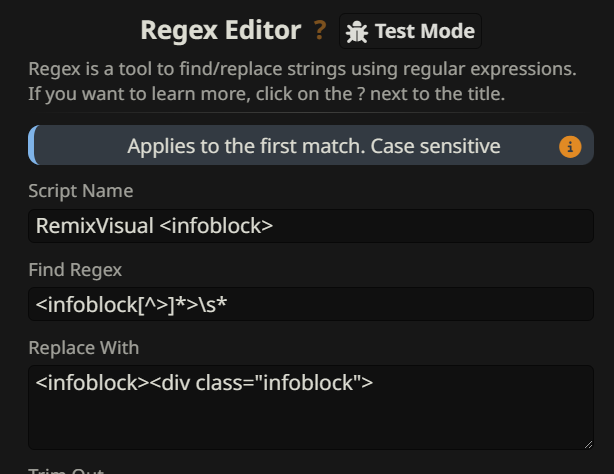The image size is (614, 474).
Task: Click the Replace With label
Action: click(83, 347)
